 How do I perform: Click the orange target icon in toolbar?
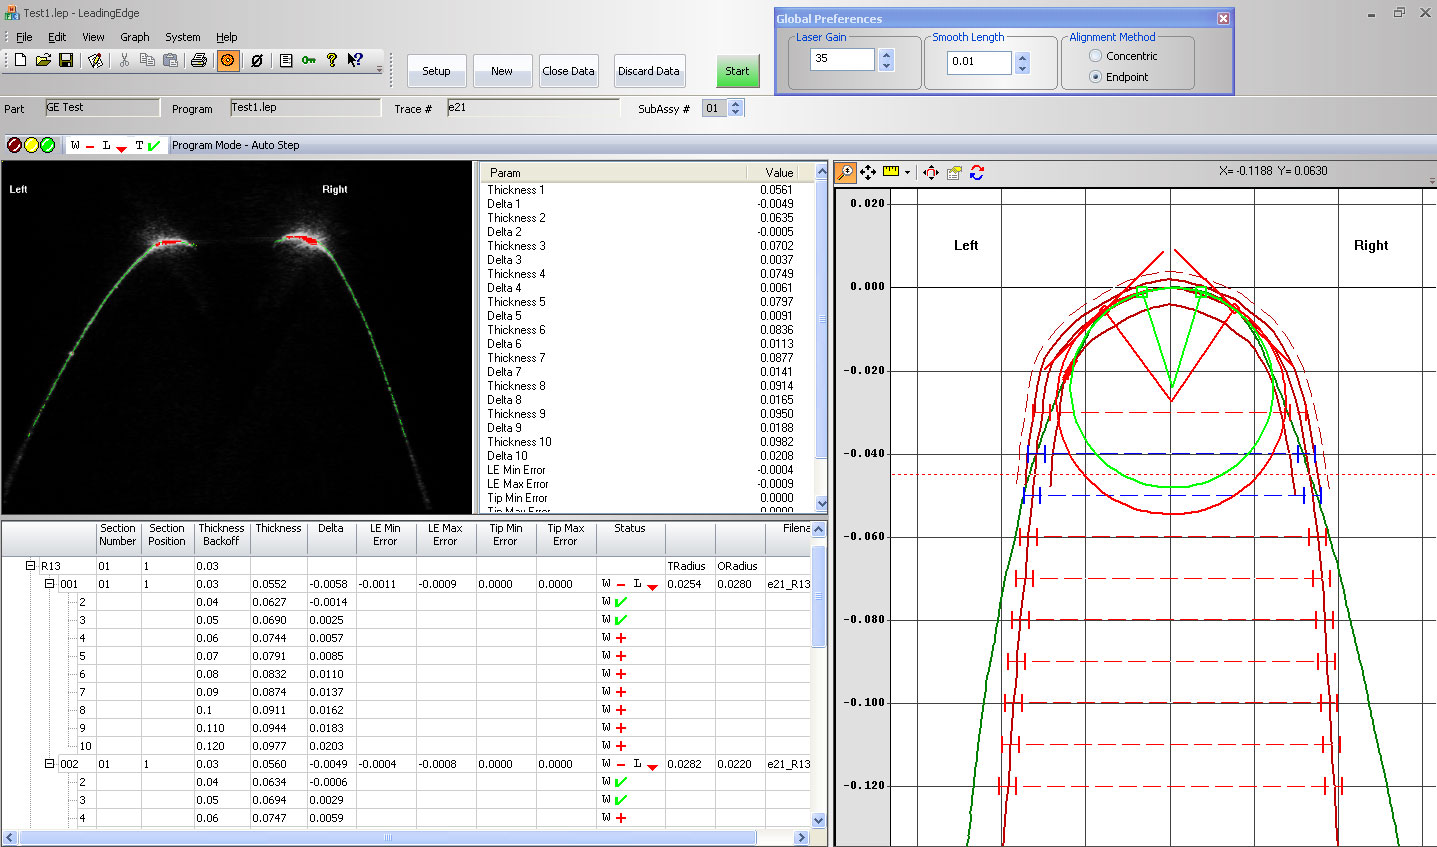coord(228,60)
